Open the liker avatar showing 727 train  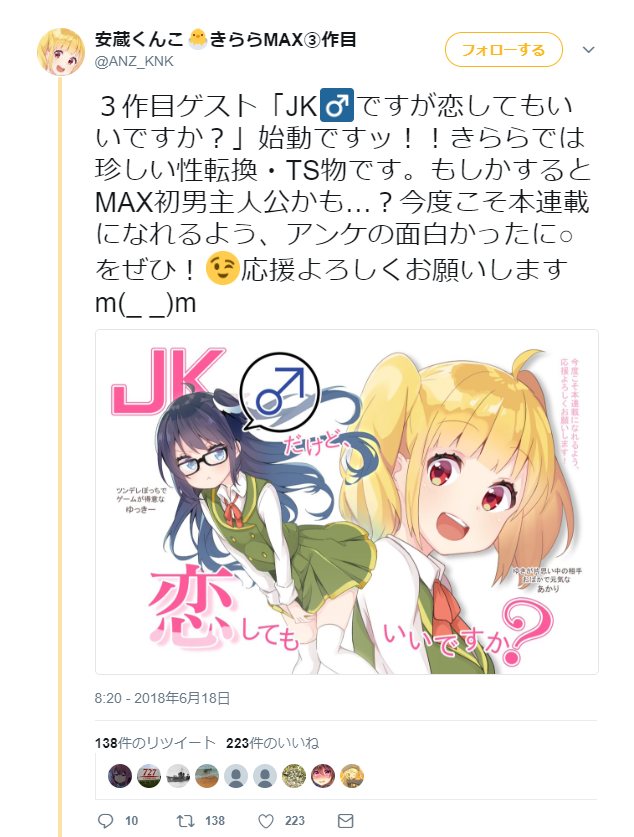click(149, 776)
